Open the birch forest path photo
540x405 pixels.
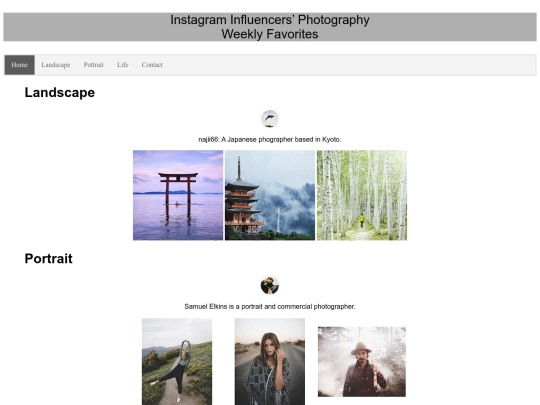pyautogui.click(x=362, y=195)
